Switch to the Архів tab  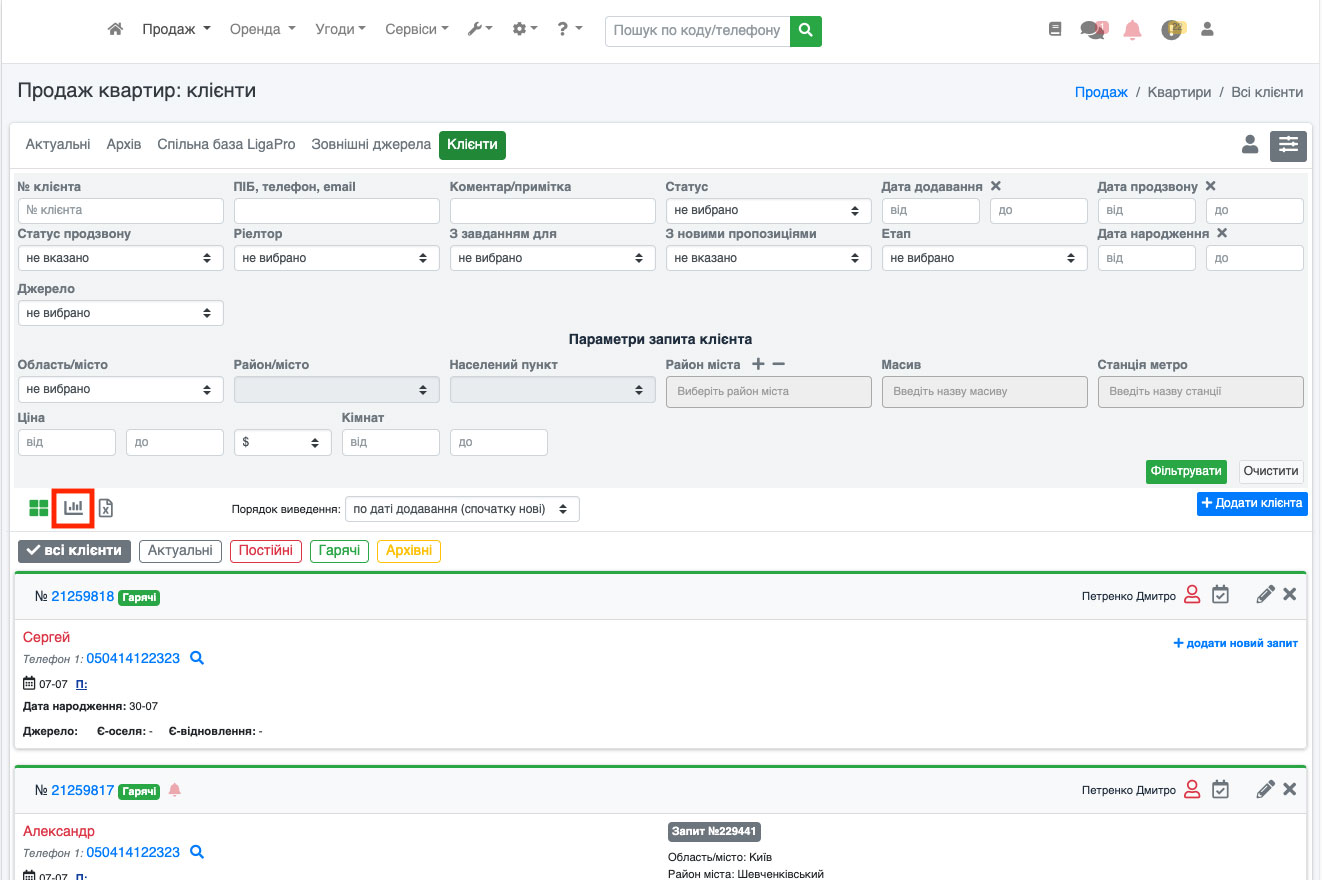(x=124, y=145)
